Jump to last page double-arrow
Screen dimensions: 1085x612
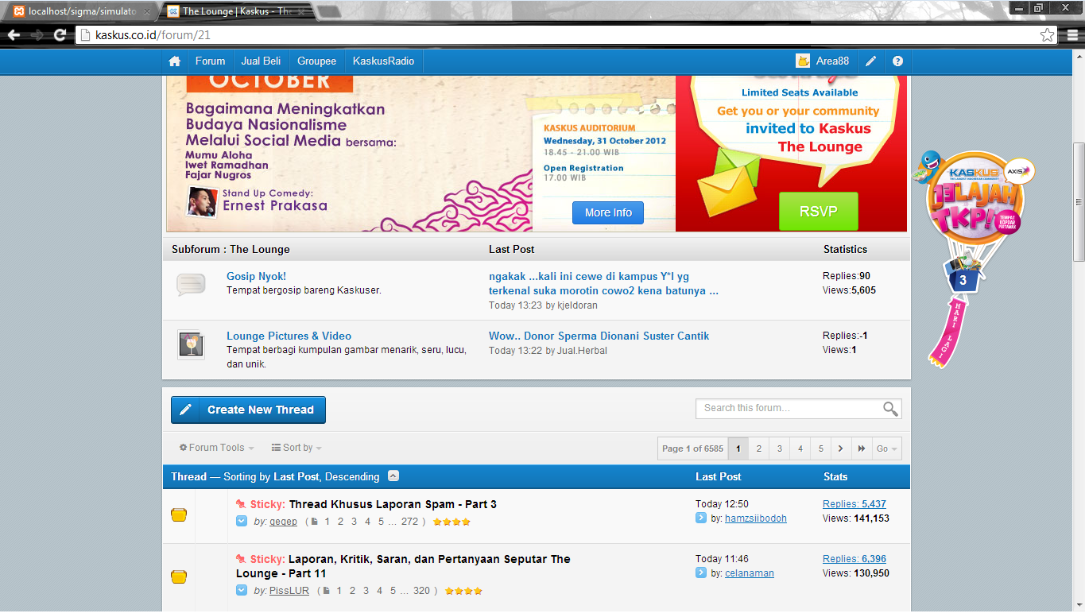point(861,449)
